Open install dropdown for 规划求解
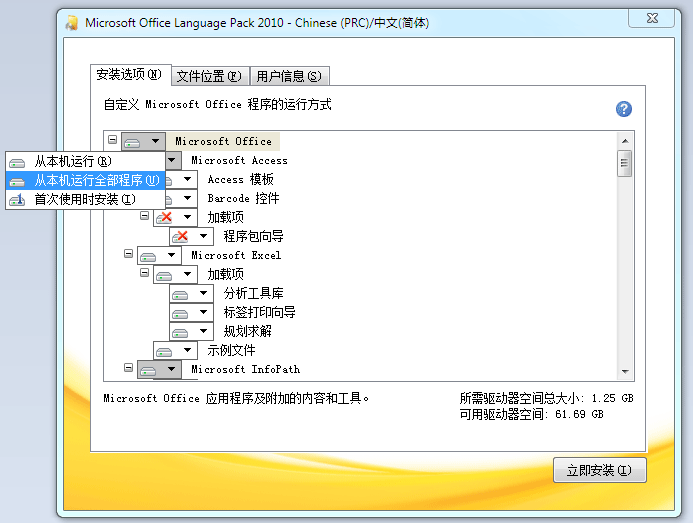 203,331
